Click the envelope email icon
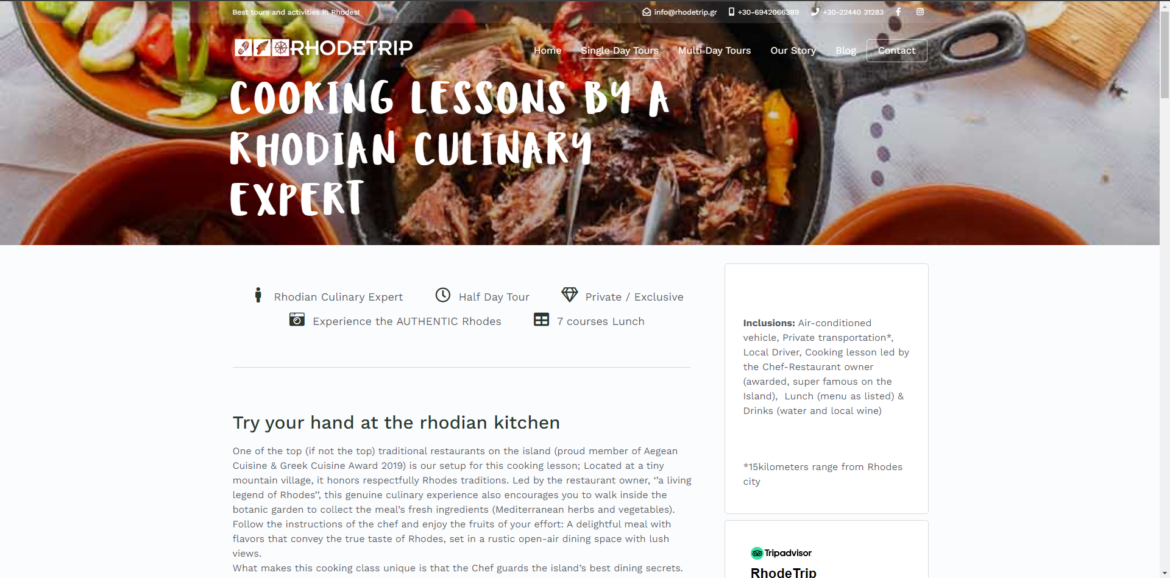Screen dimensions: 1170x578 [x=646, y=12]
